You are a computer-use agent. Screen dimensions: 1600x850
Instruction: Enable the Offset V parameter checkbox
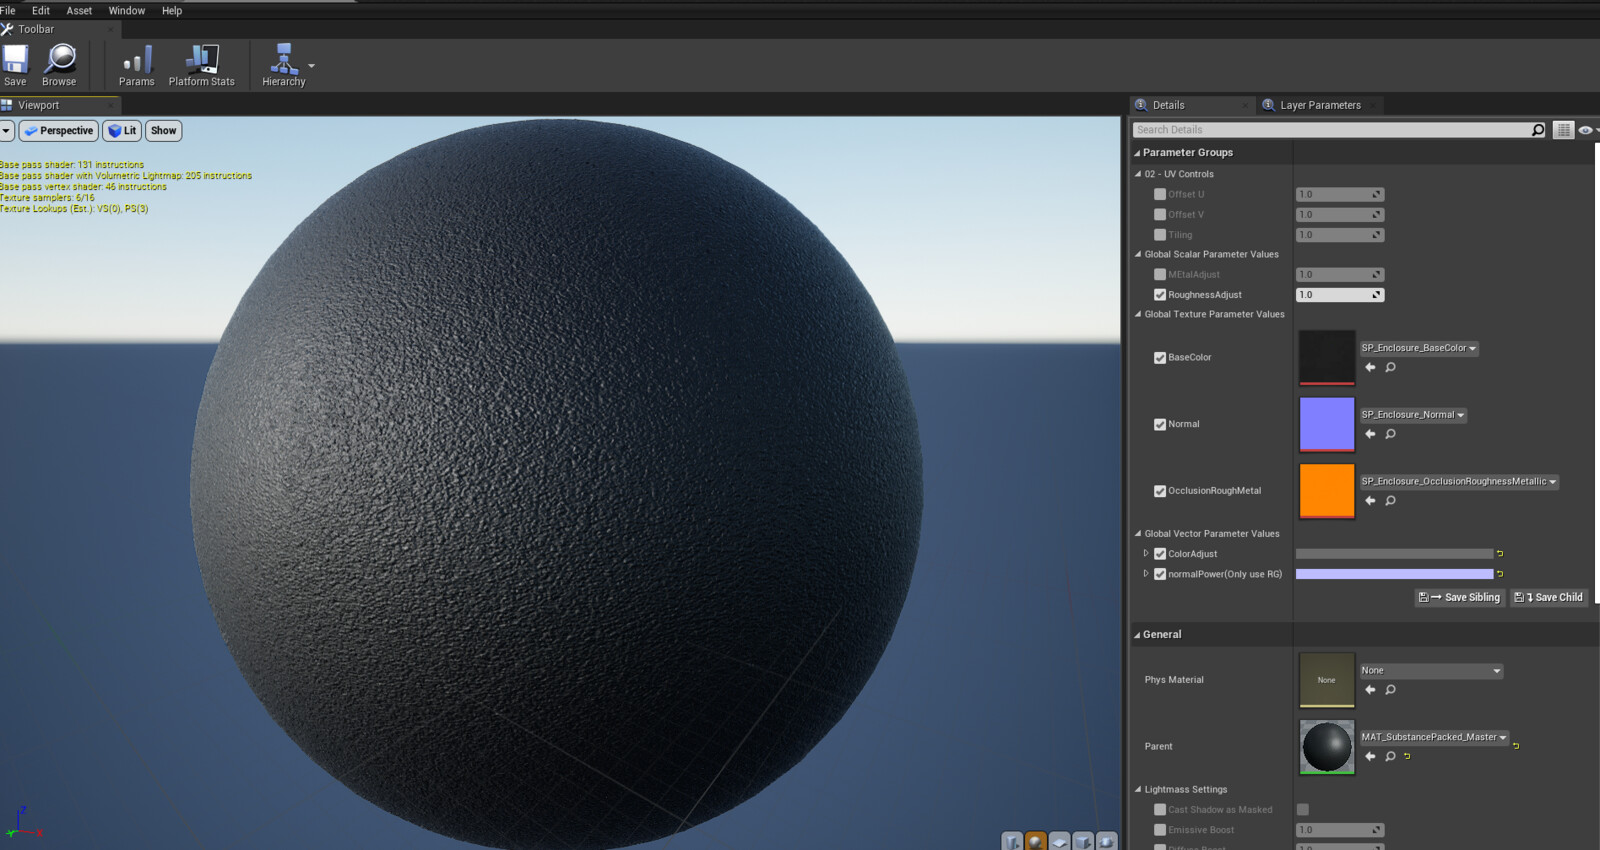click(1160, 214)
